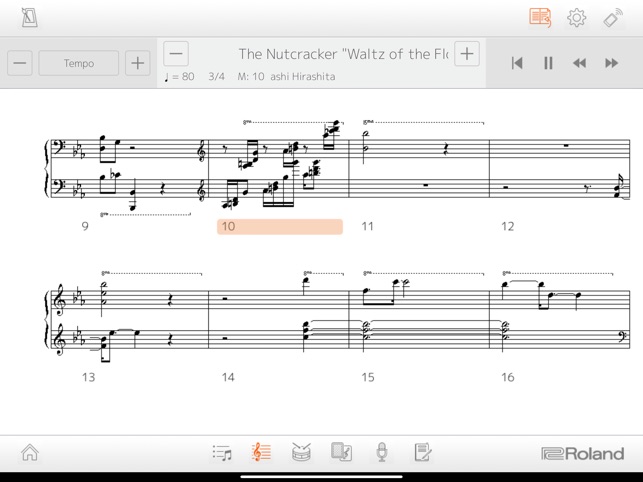This screenshot has width=643, height=482.
Task: Click the composer text ashi Hirashita
Action: (x=303, y=77)
